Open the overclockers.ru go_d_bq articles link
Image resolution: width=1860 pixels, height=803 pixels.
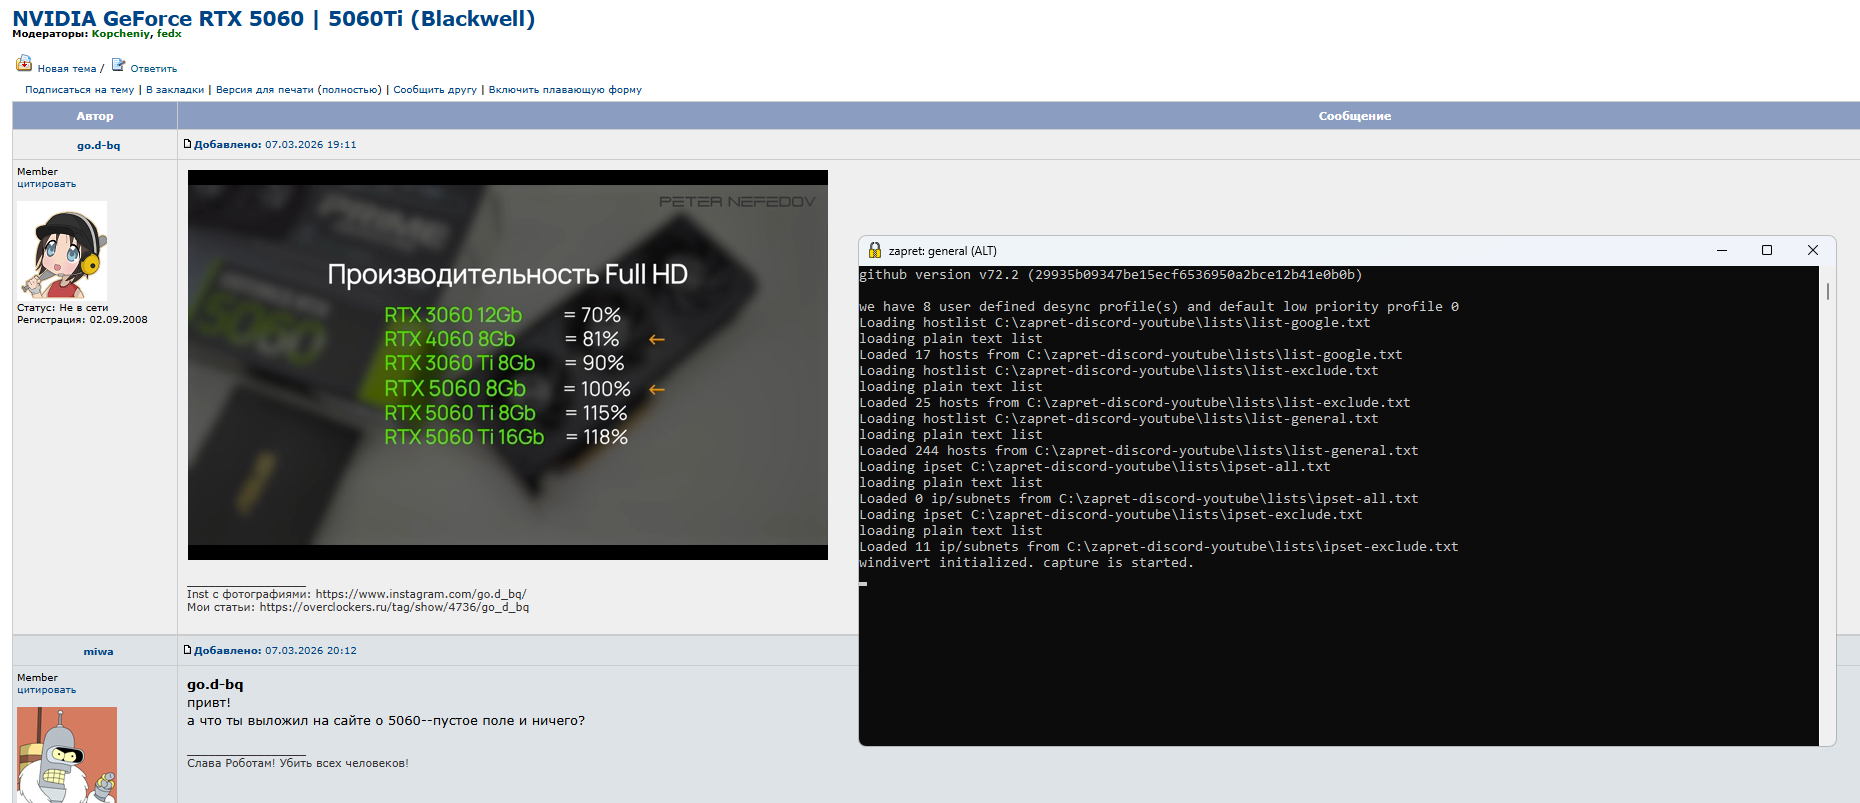click(394, 607)
